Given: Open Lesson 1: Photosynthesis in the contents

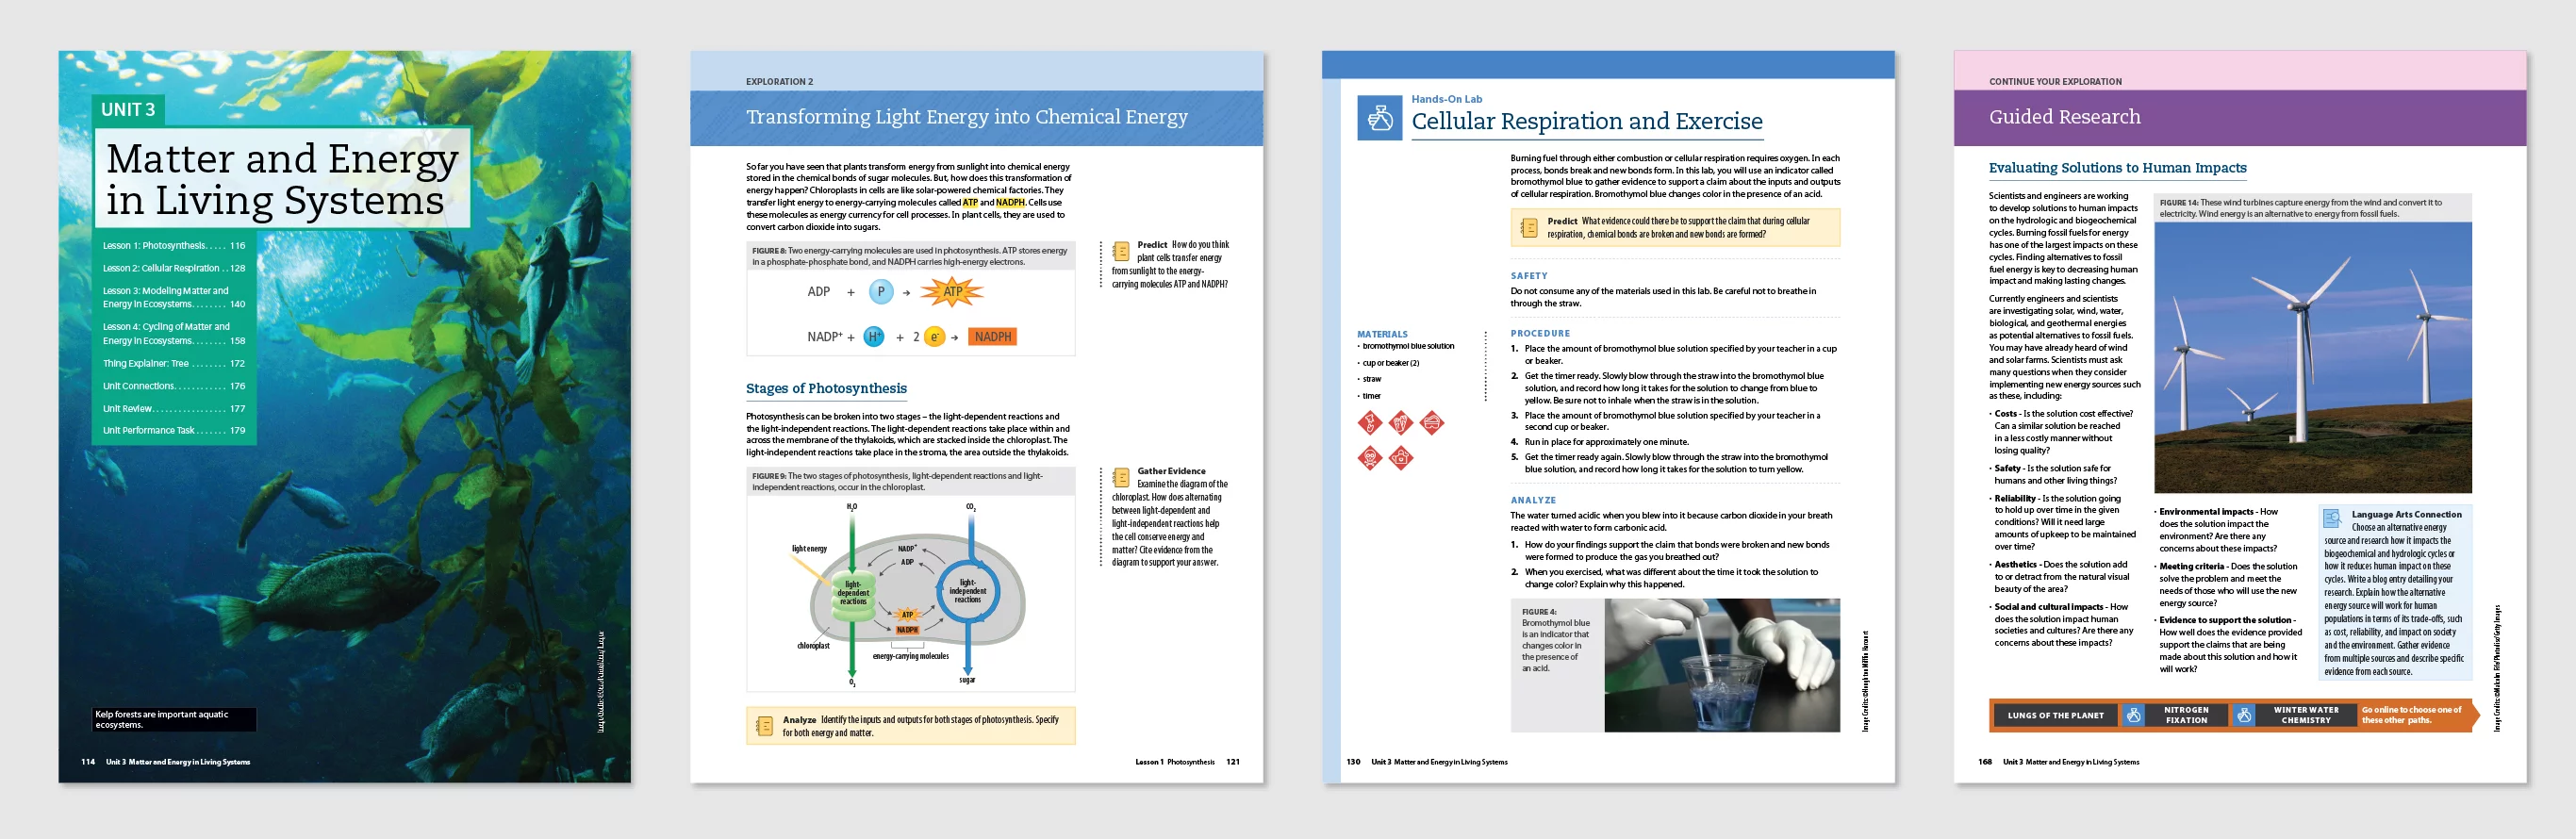Looking at the screenshot, I should [x=173, y=245].
